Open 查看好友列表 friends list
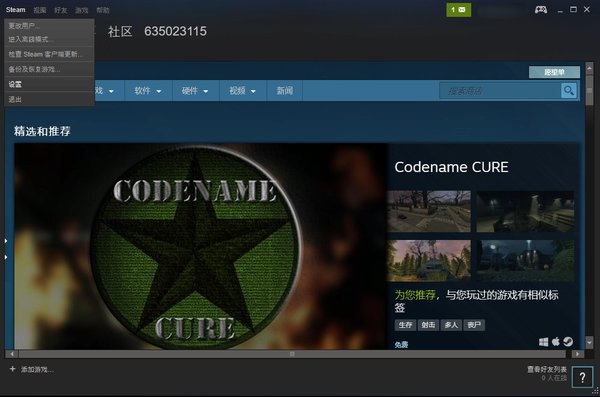Screen dimensions: 600x397 [547, 369]
